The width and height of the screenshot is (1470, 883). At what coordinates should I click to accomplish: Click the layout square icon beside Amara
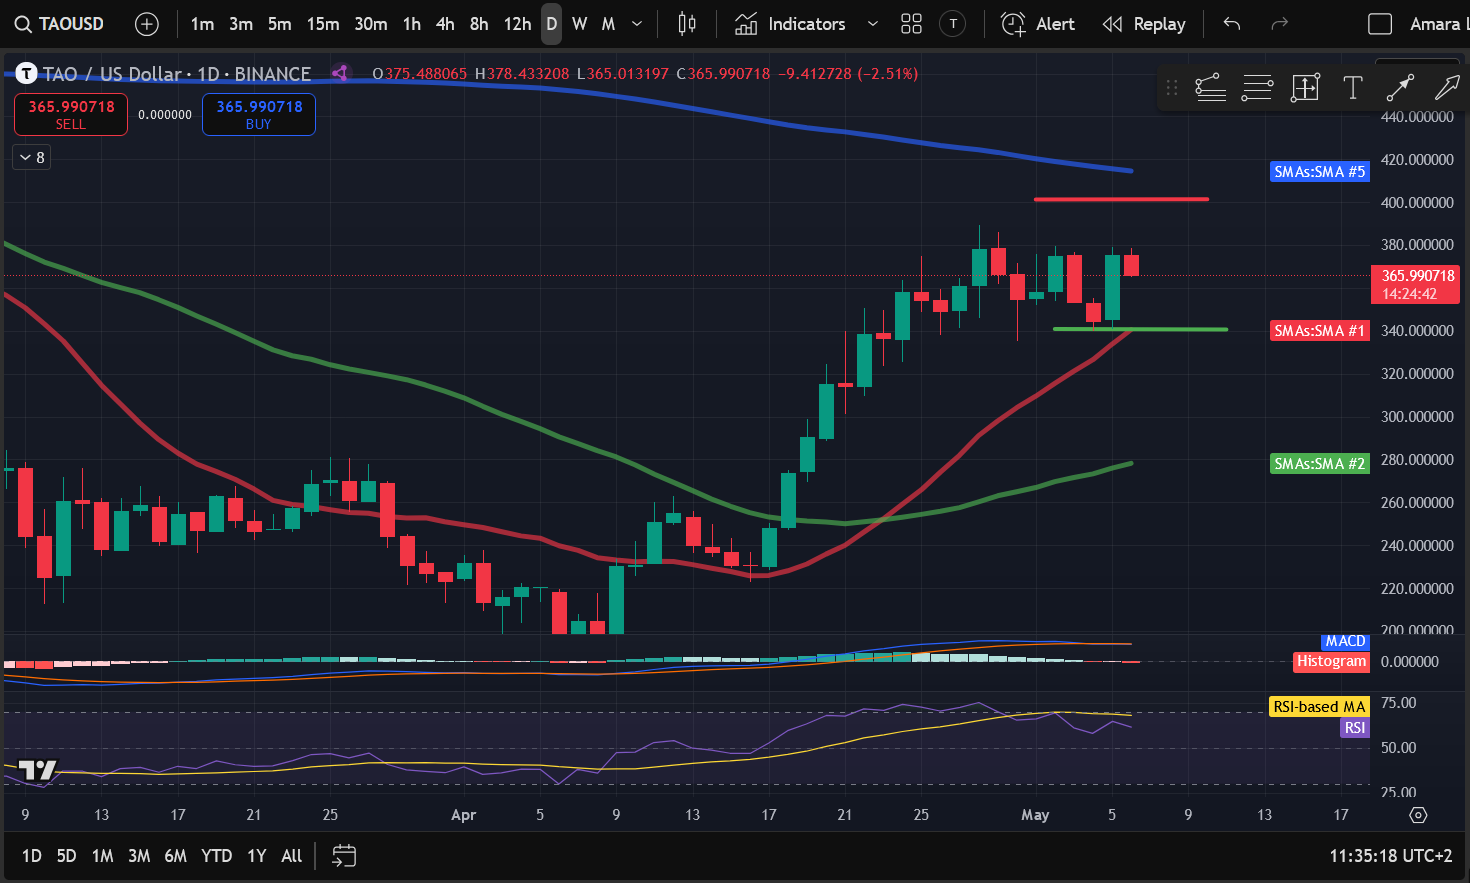pyautogui.click(x=1380, y=24)
